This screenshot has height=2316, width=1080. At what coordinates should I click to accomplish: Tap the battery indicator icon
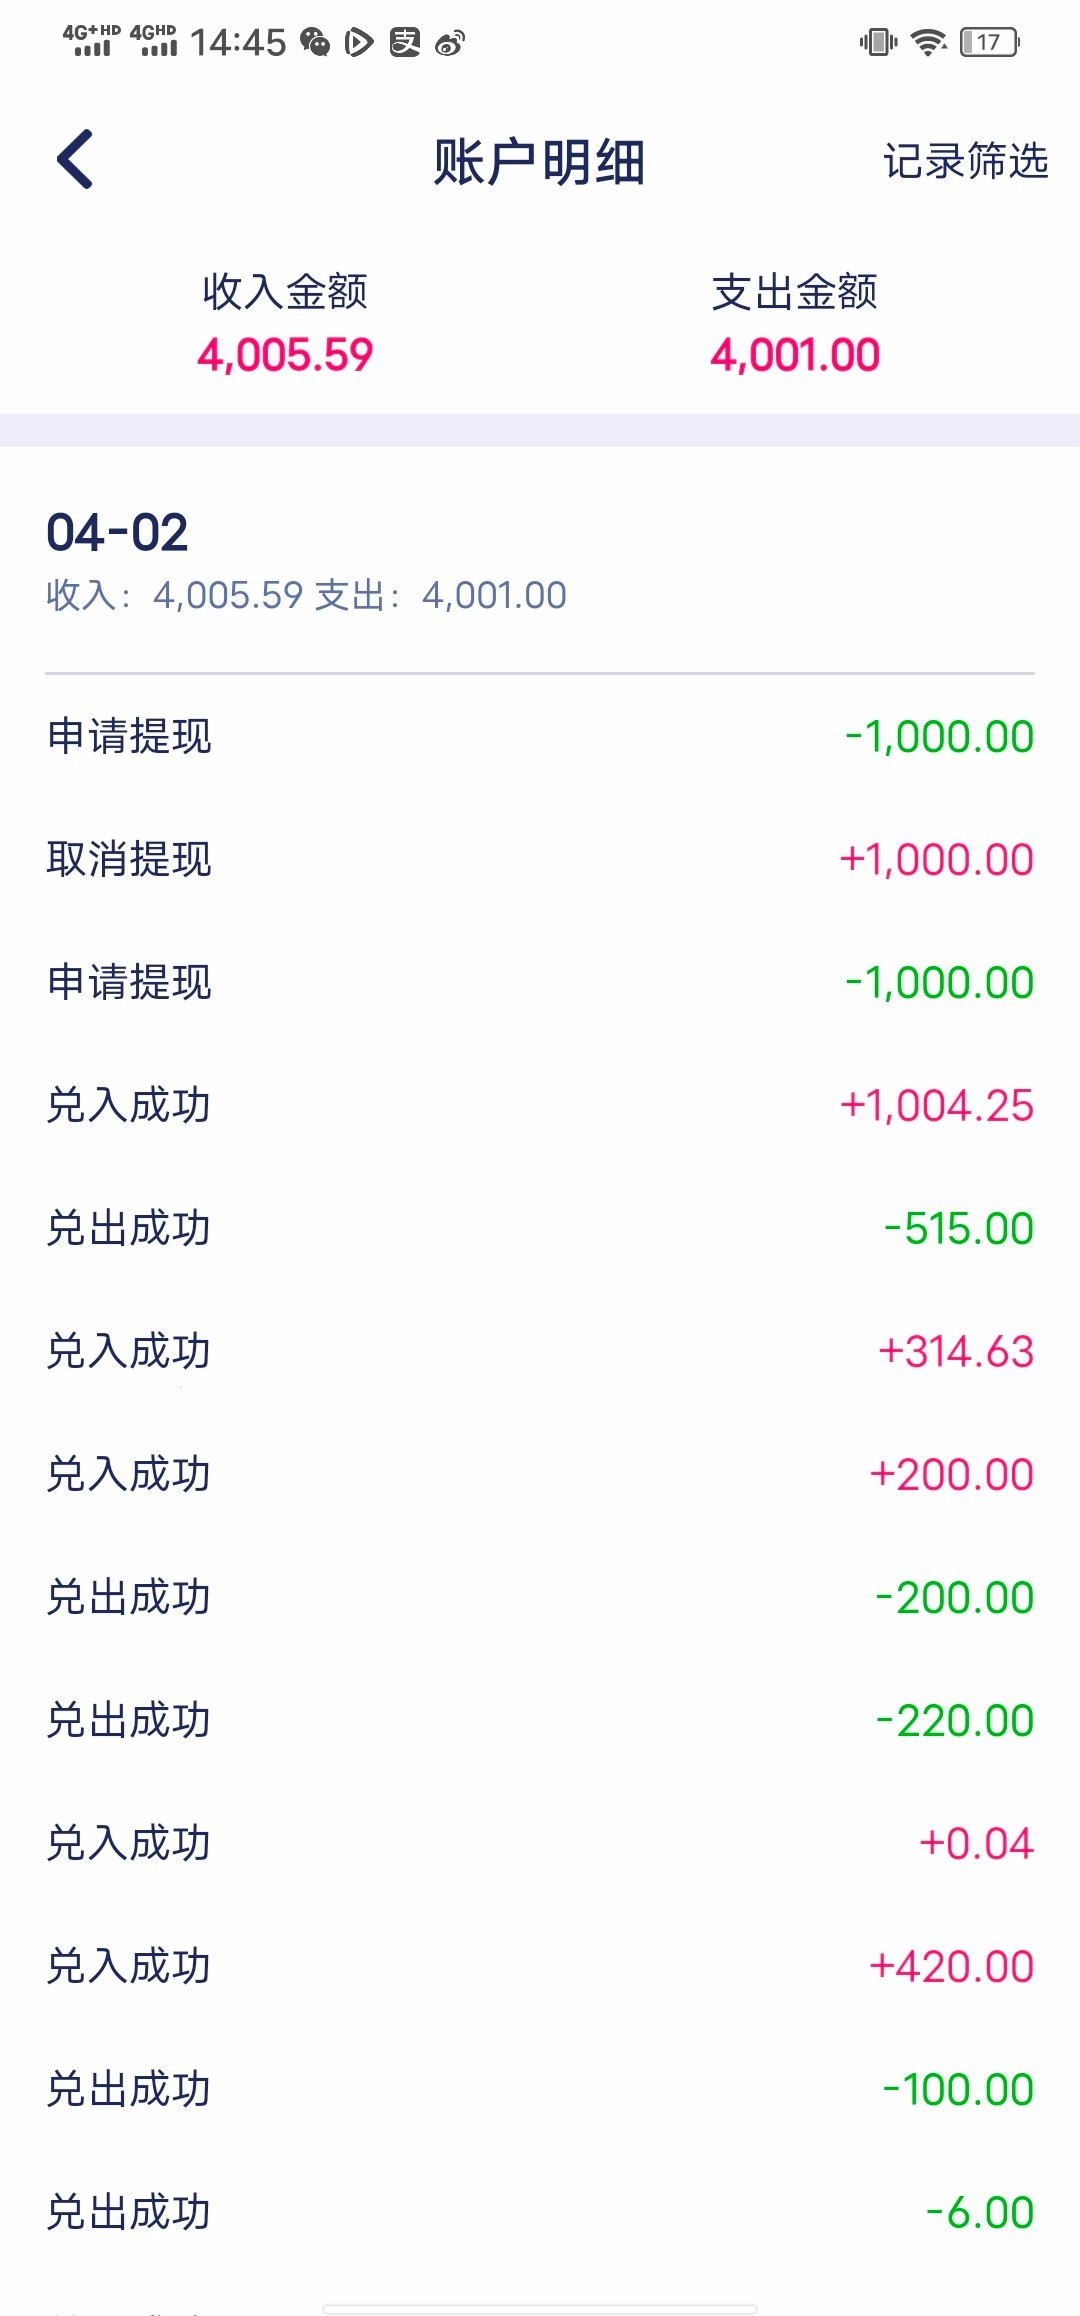[x=989, y=42]
